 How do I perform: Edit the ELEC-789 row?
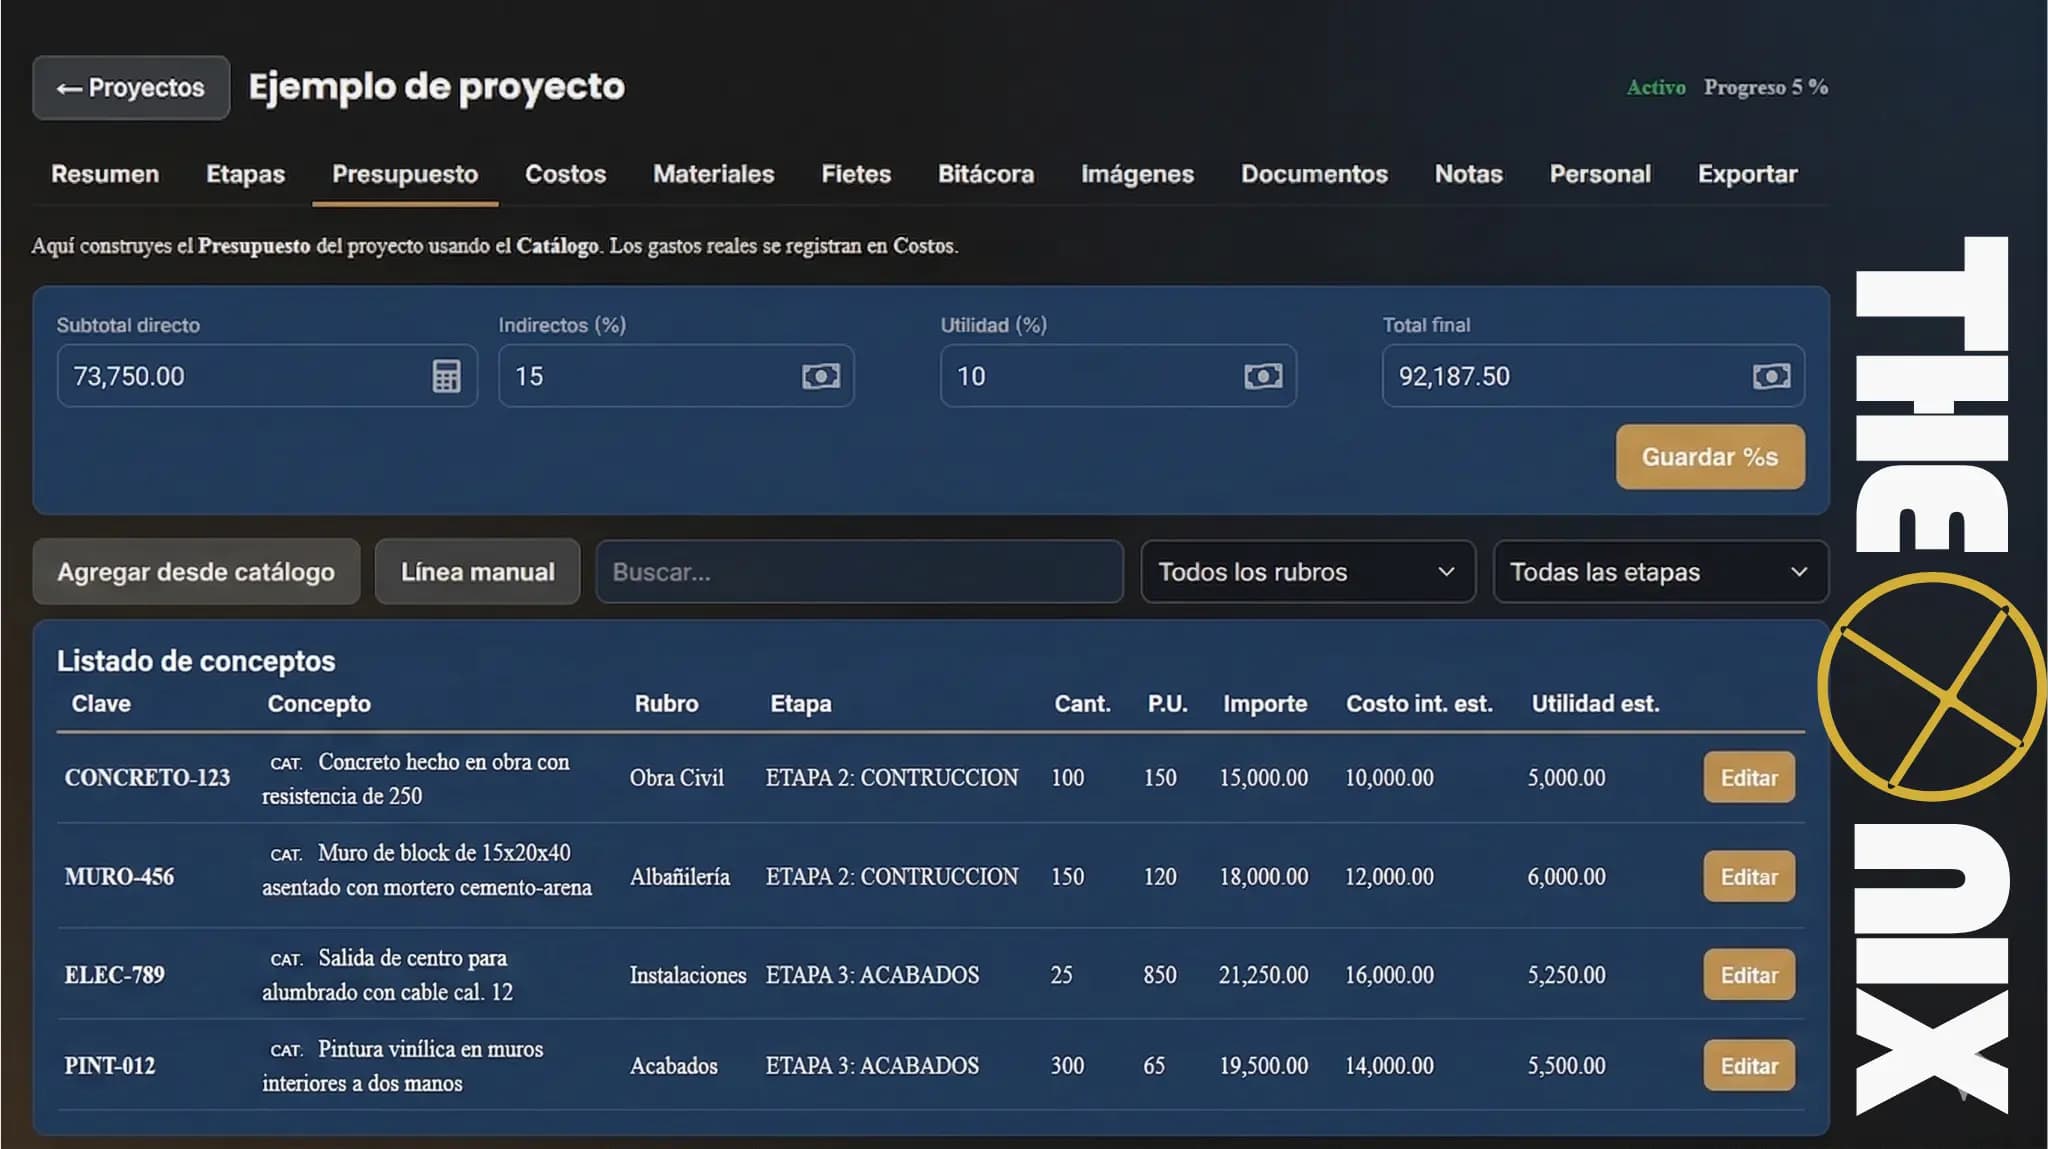tap(1749, 975)
